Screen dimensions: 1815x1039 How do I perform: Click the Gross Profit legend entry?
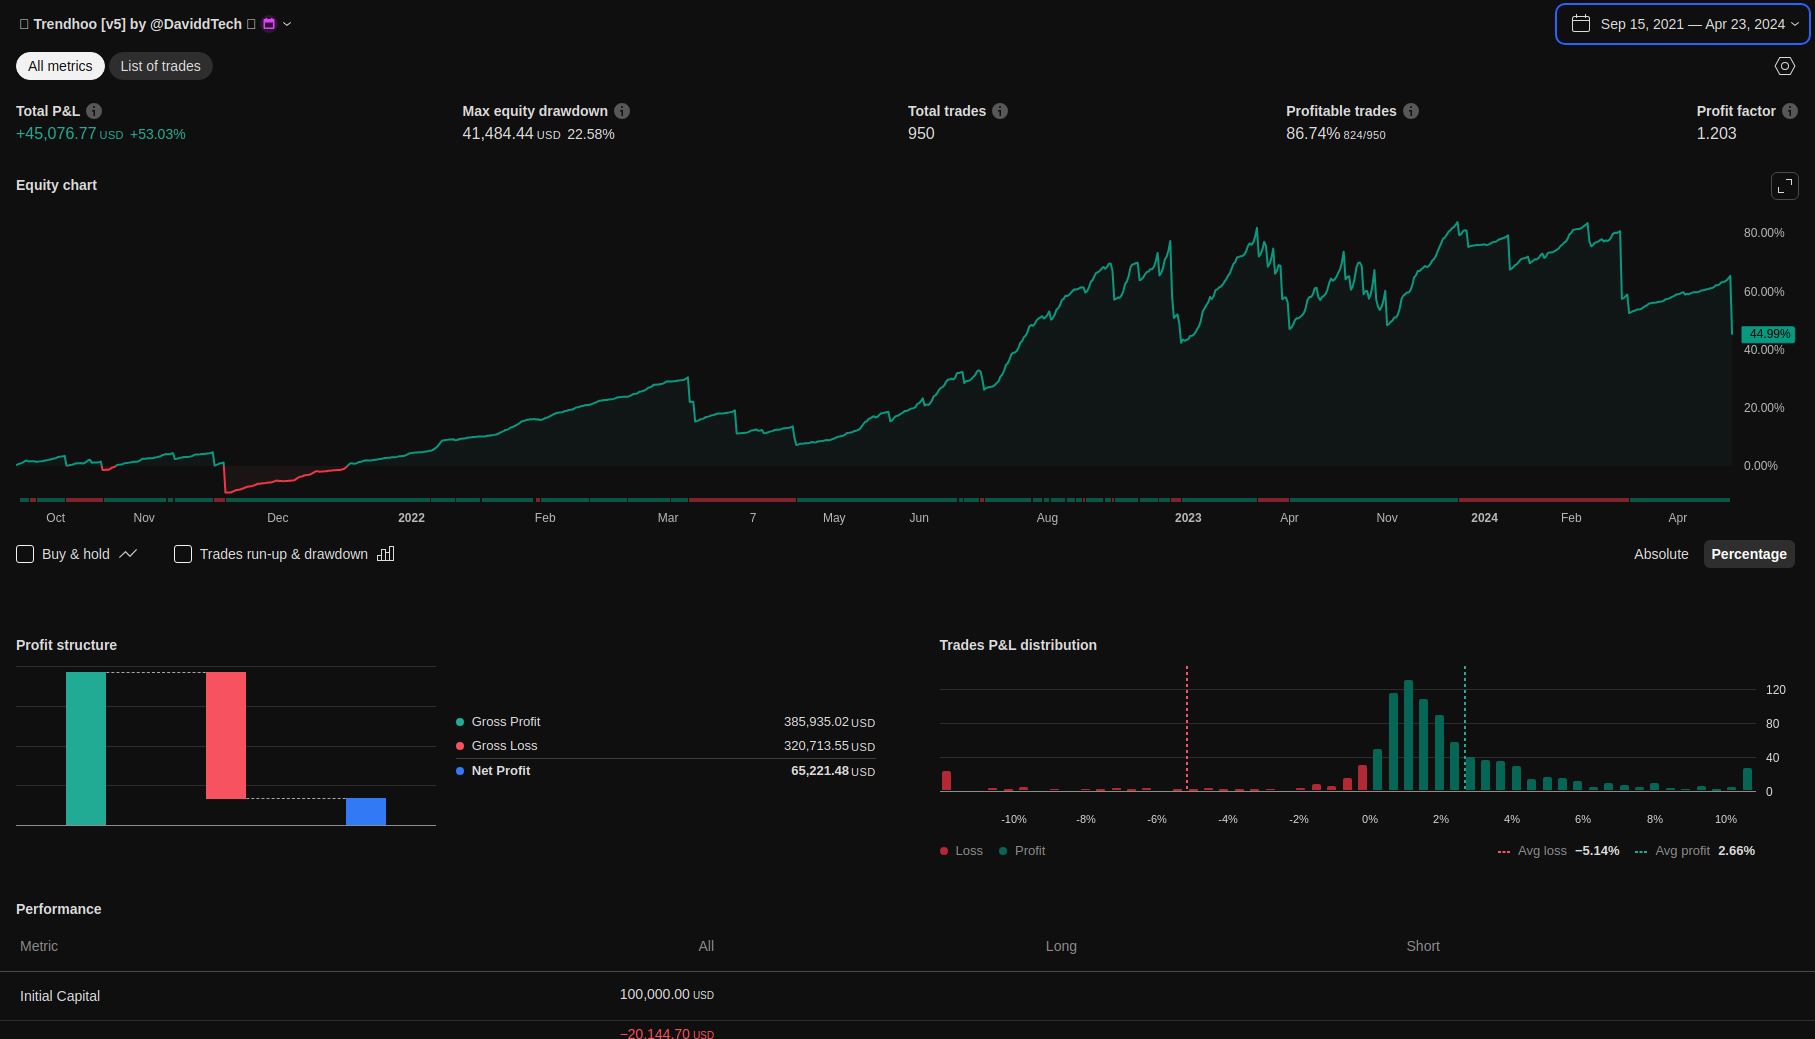[505, 722]
